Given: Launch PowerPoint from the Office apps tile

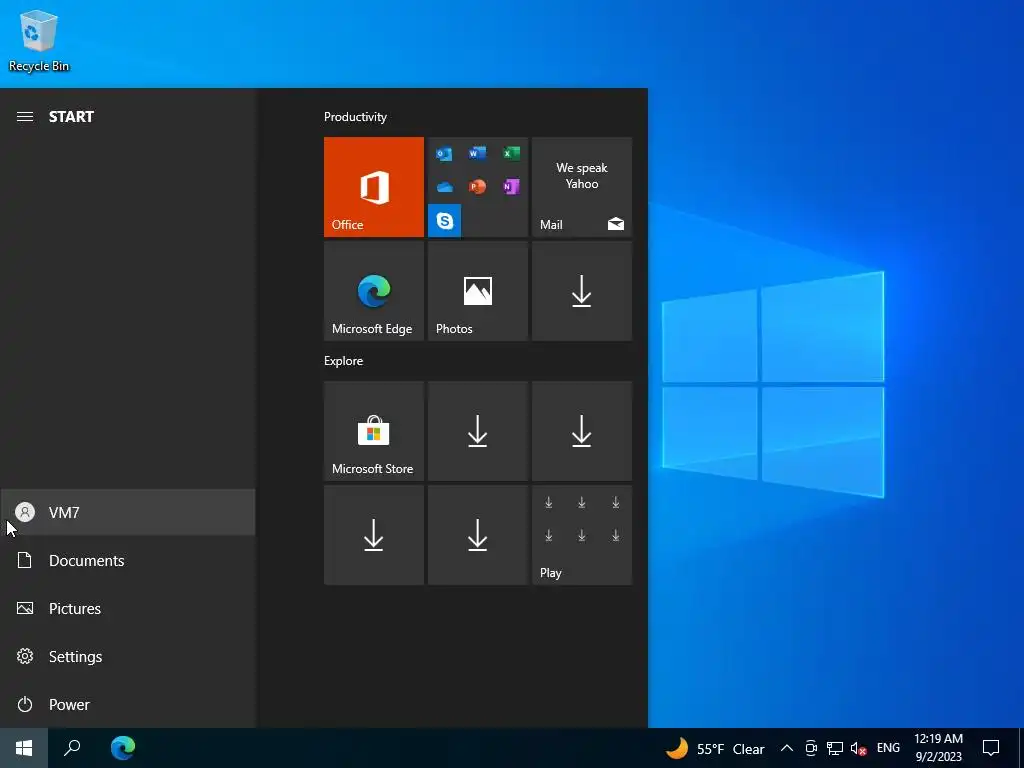Looking at the screenshot, I should coord(477,187).
